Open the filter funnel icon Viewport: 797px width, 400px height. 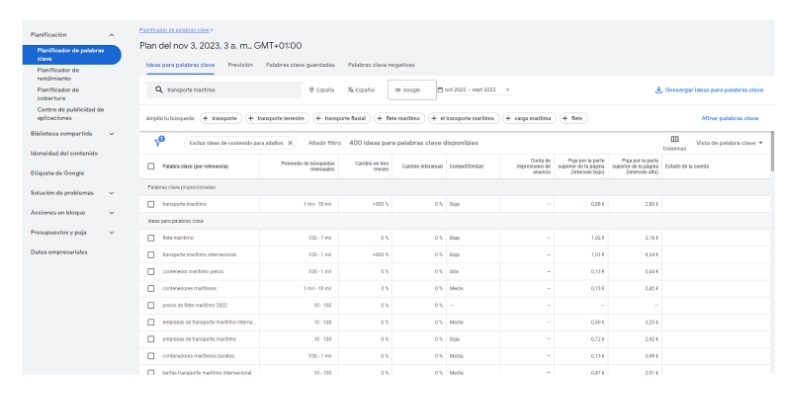point(159,142)
